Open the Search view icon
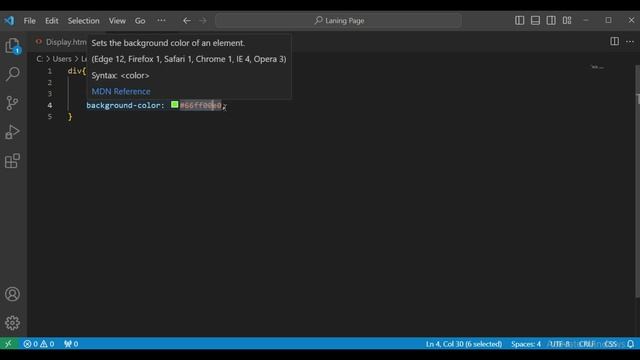This screenshot has height=360, width=640. (13, 74)
